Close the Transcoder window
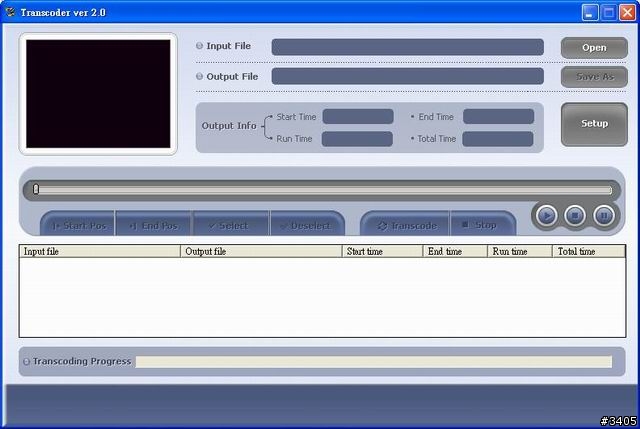 tap(627, 13)
